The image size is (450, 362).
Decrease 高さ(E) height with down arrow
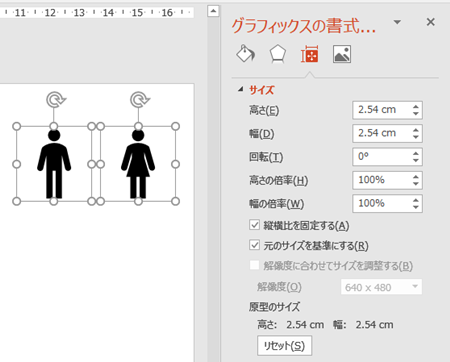point(416,114)
